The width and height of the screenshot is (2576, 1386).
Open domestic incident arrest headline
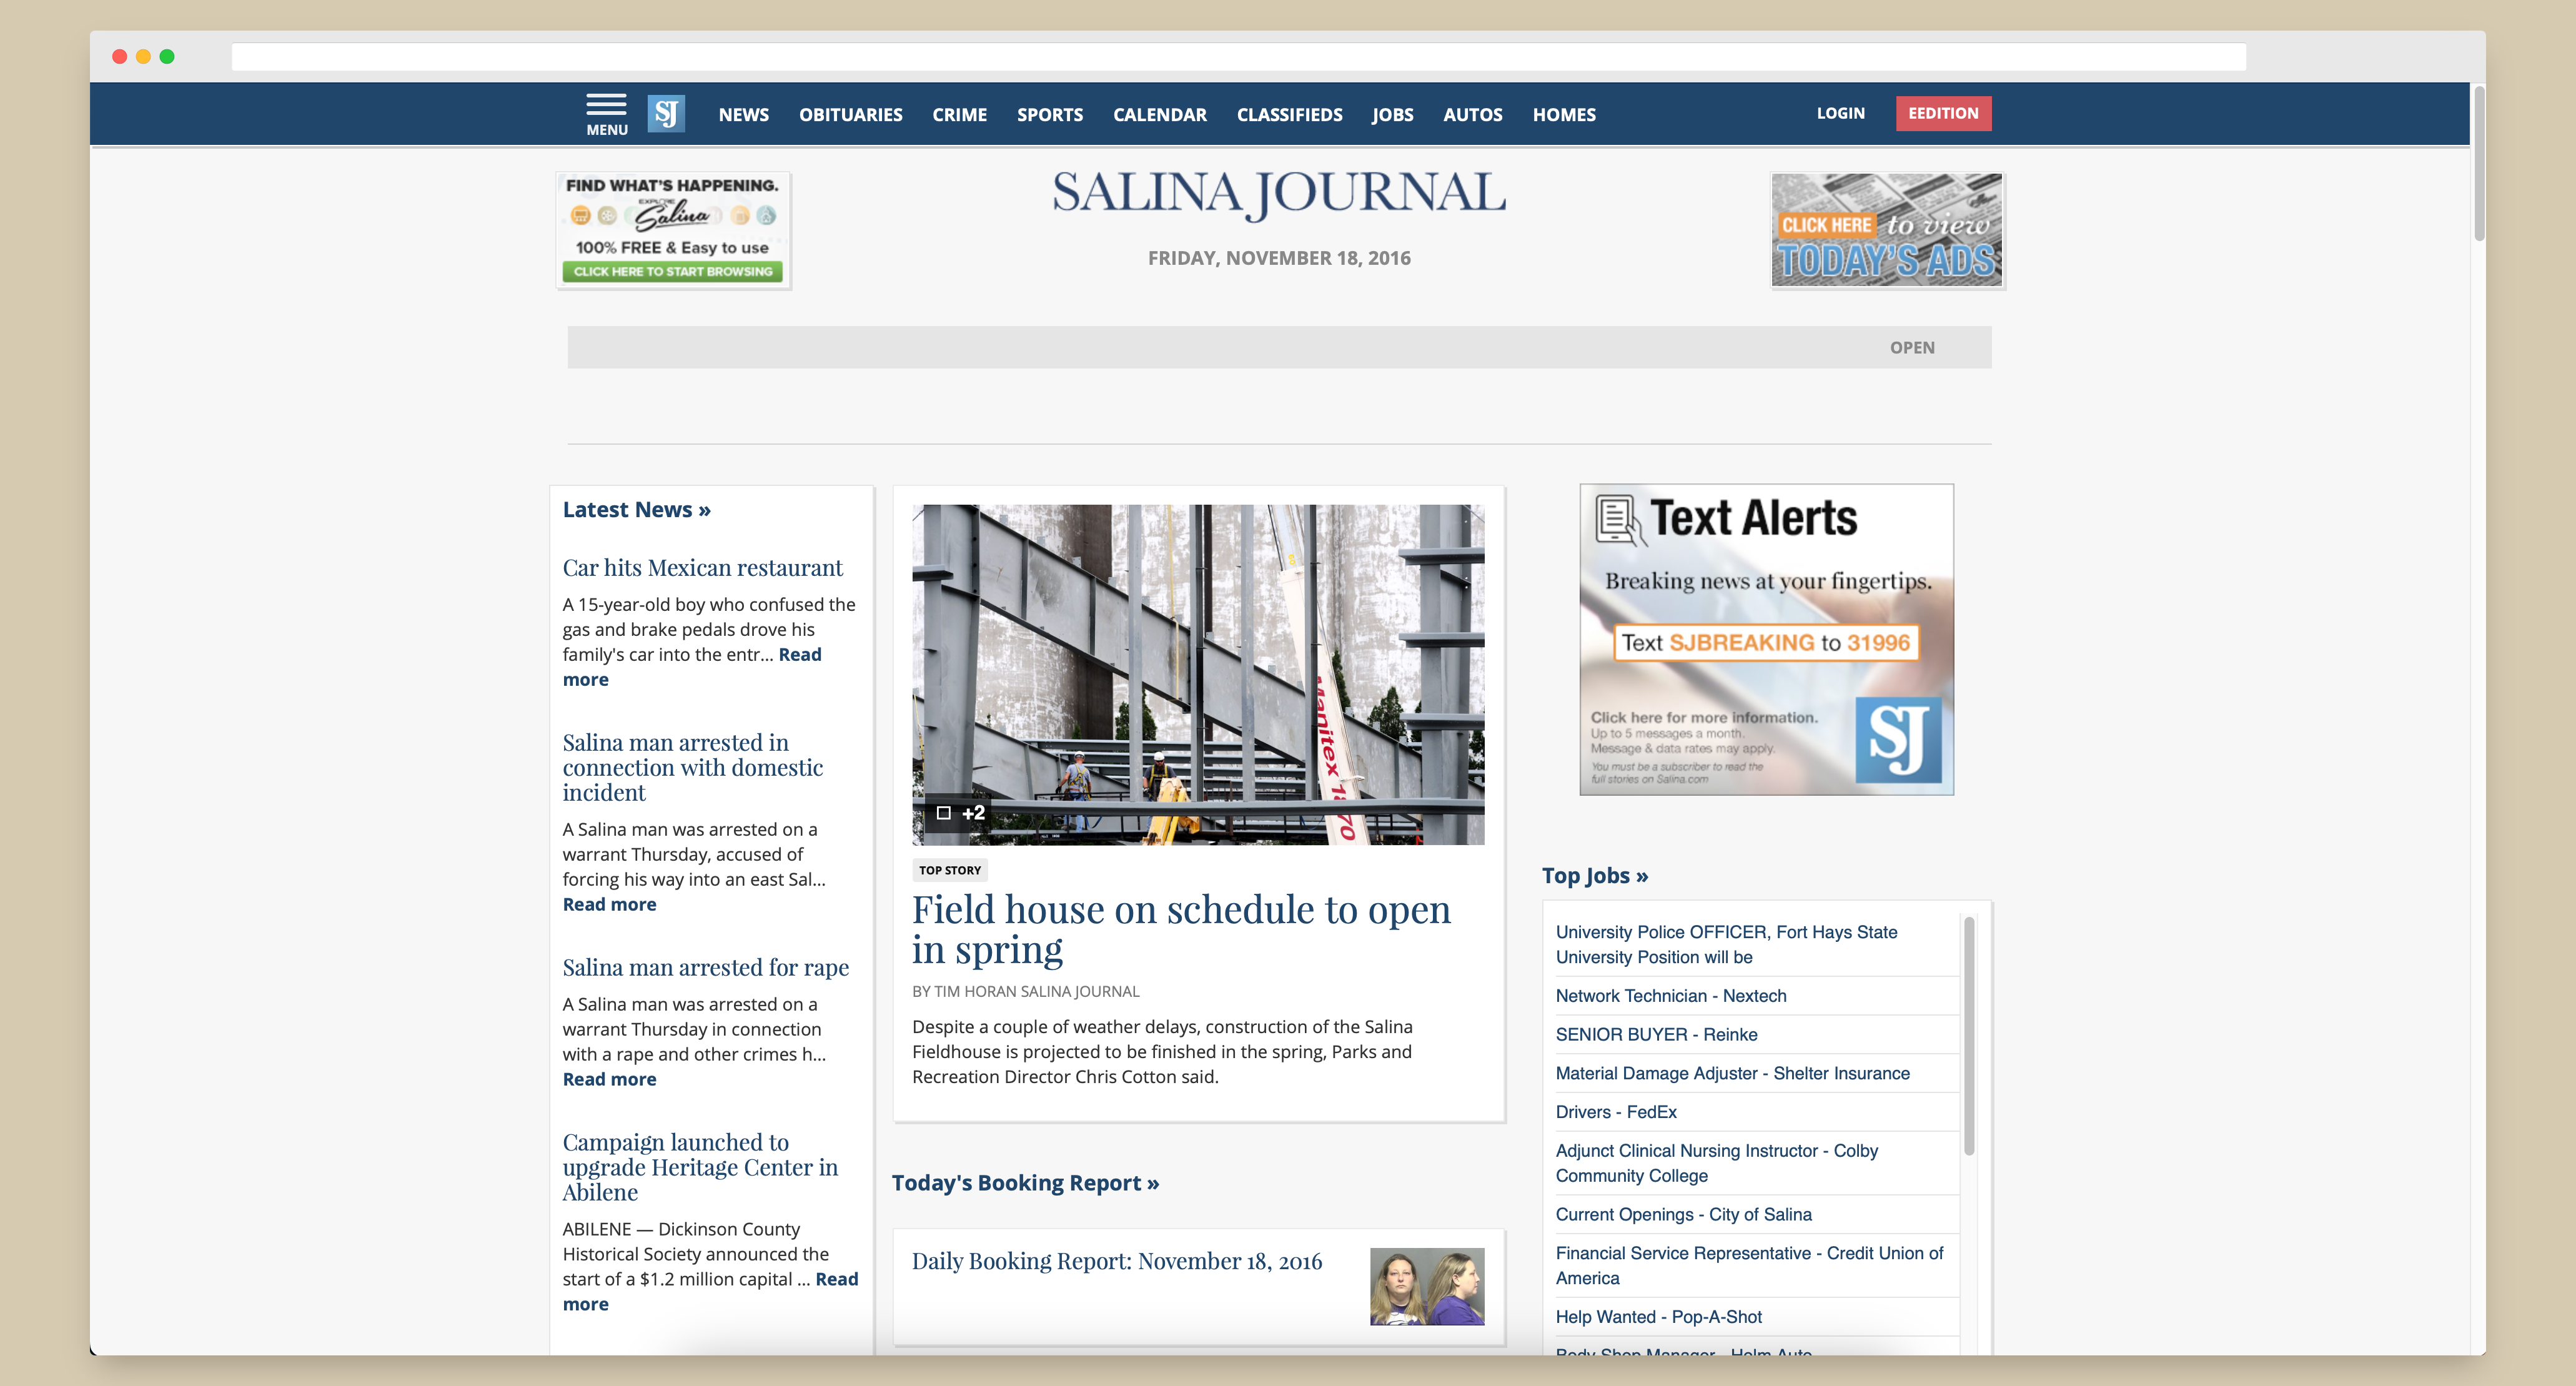click(692, 767)
